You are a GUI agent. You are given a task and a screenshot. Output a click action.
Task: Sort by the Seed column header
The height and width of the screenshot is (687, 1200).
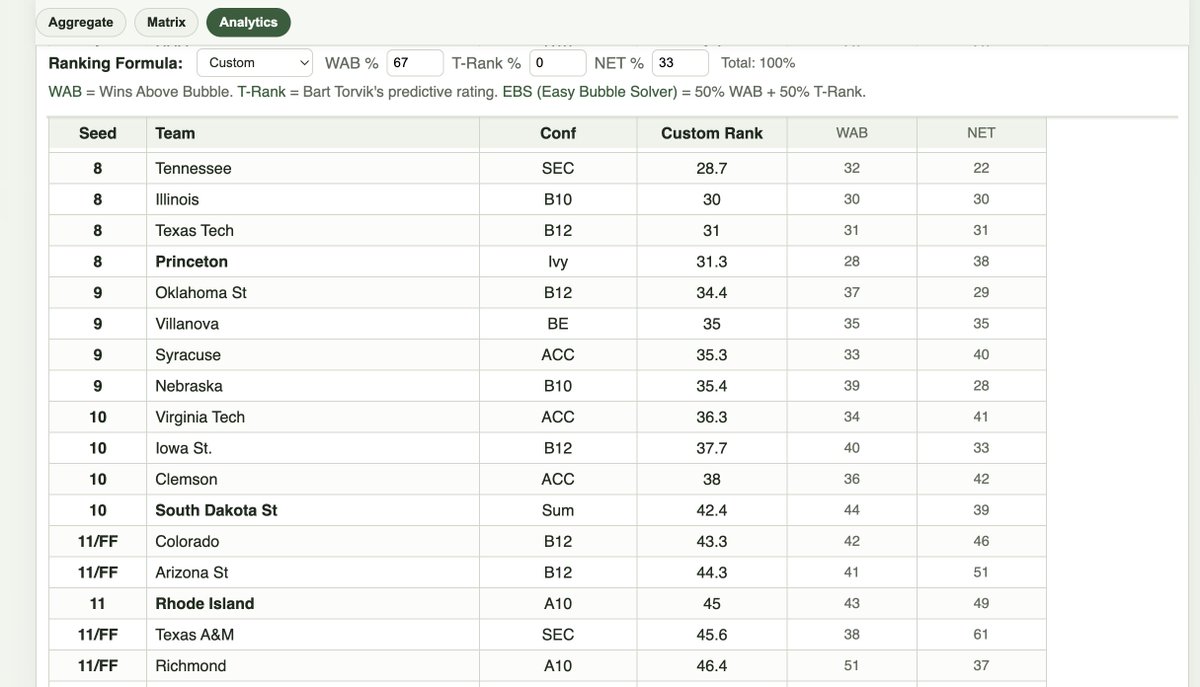98,133
